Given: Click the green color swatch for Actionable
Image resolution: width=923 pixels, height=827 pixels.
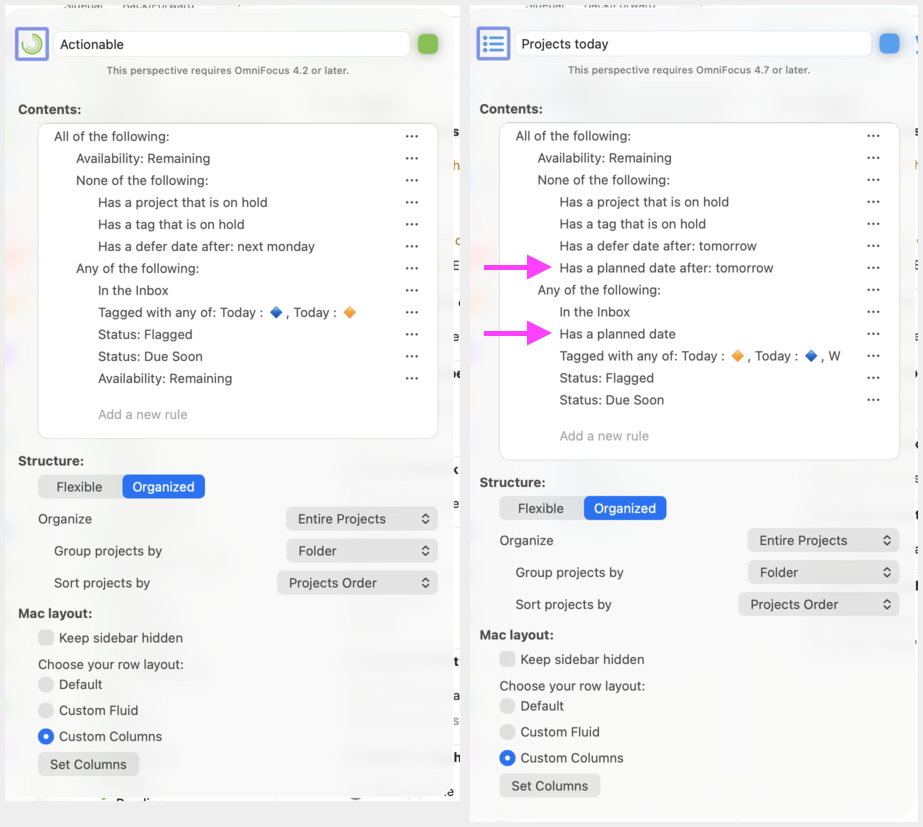Looking at the screenshot, I should 428,44.
